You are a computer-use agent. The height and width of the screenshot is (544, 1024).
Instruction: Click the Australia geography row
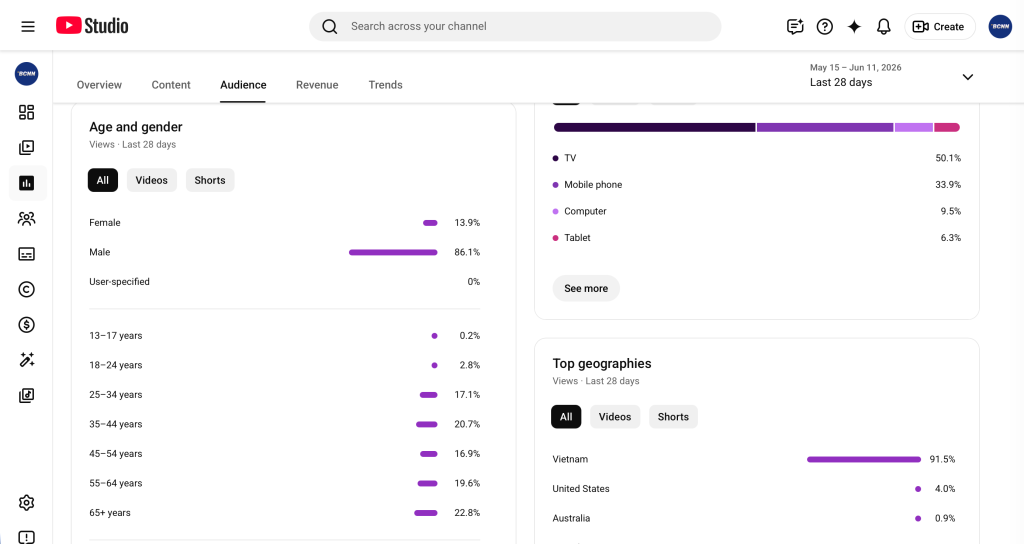coord(754,518)
